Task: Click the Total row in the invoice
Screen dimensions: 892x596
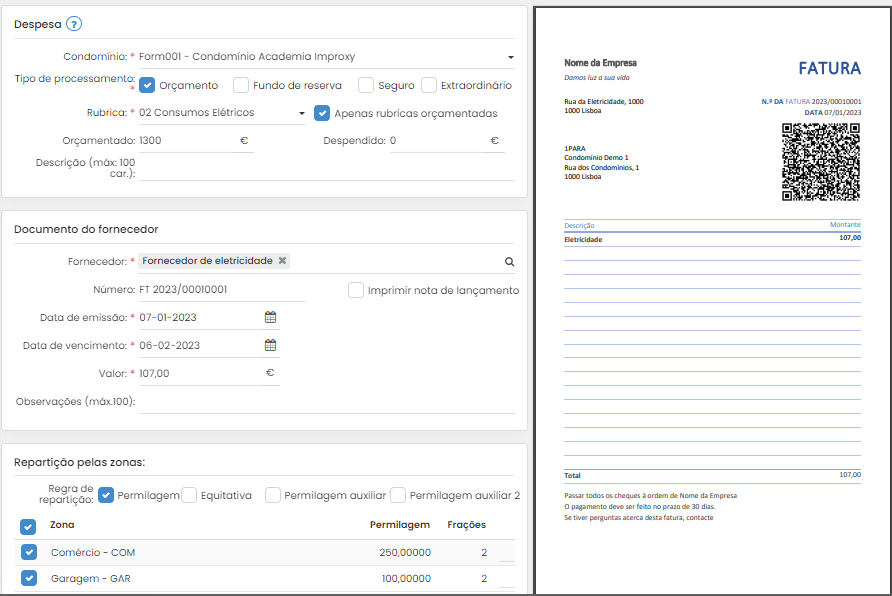Action: click(x=712, y=475)
